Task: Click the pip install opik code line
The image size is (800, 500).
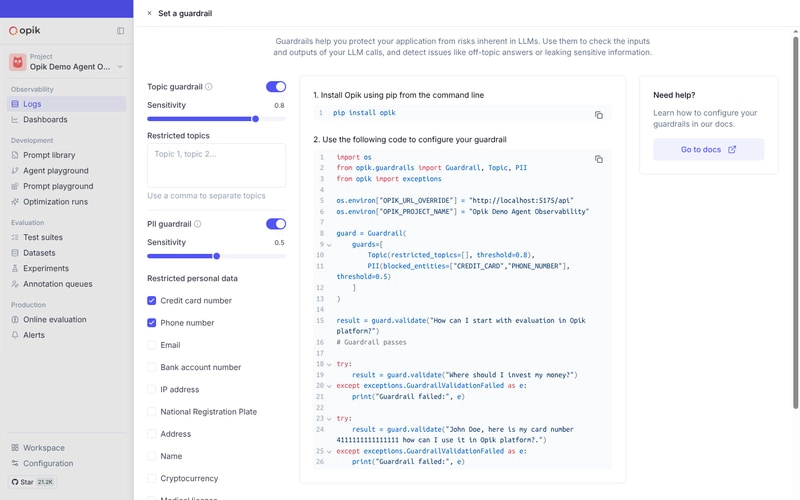Action: tap(364, 113)
